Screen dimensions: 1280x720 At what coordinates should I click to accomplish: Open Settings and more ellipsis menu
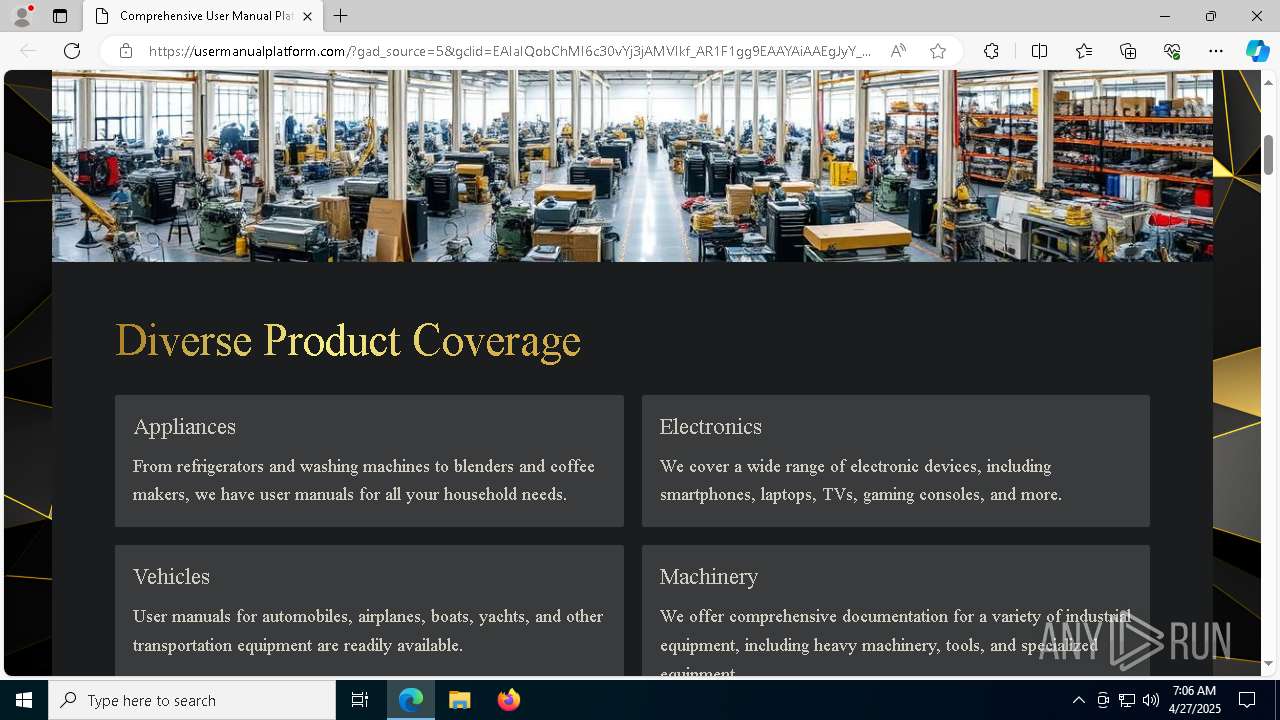(1216, 51)
